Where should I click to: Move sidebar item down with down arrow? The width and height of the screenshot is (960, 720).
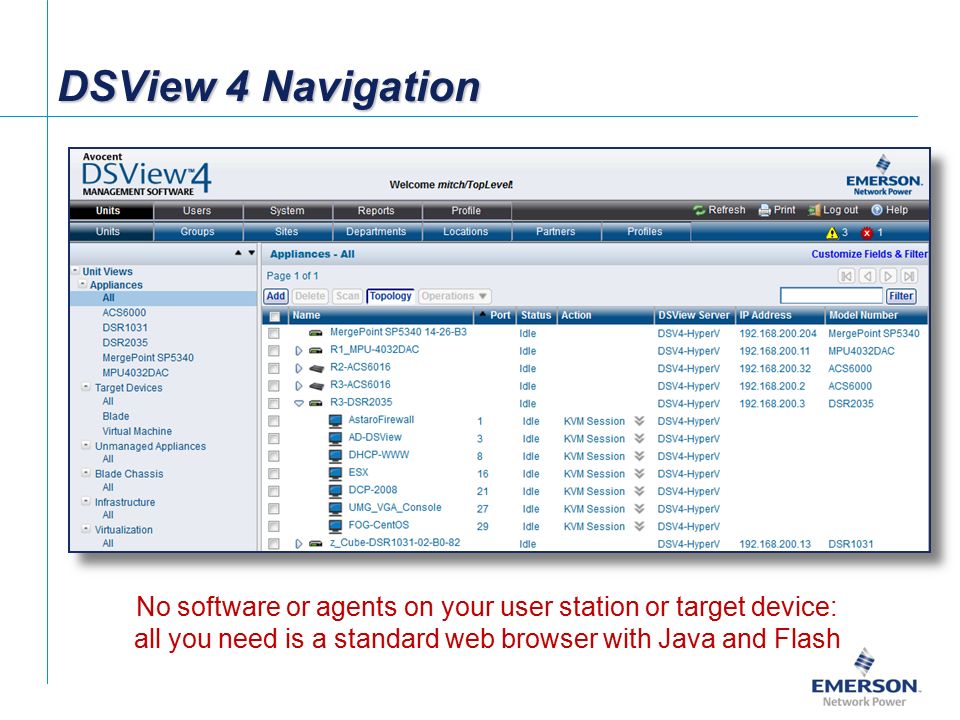(x=252, y=253)
